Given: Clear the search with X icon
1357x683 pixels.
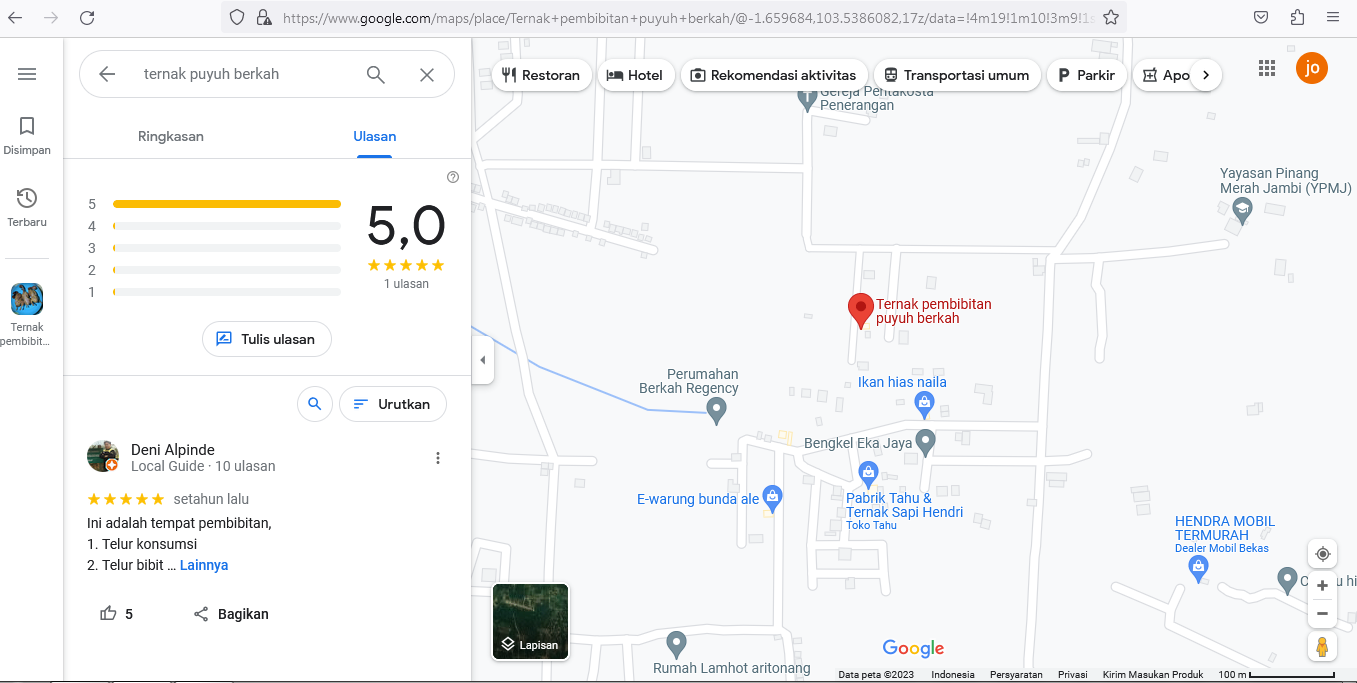Looking at the screenshot, I should 427,74.
